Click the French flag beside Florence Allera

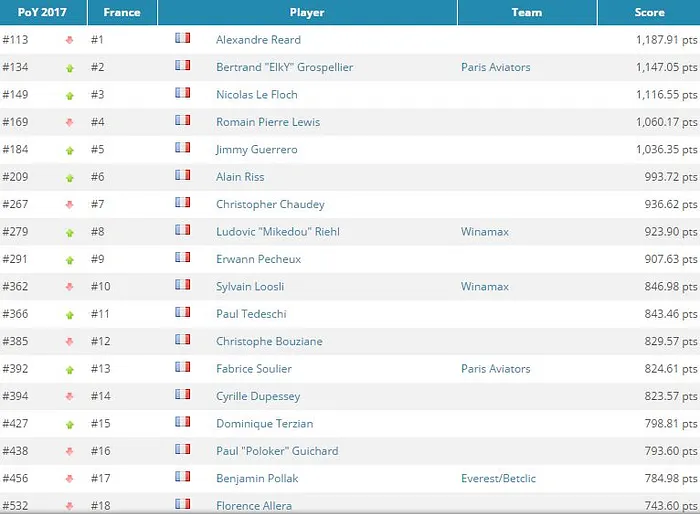click(x=182, y=504)
